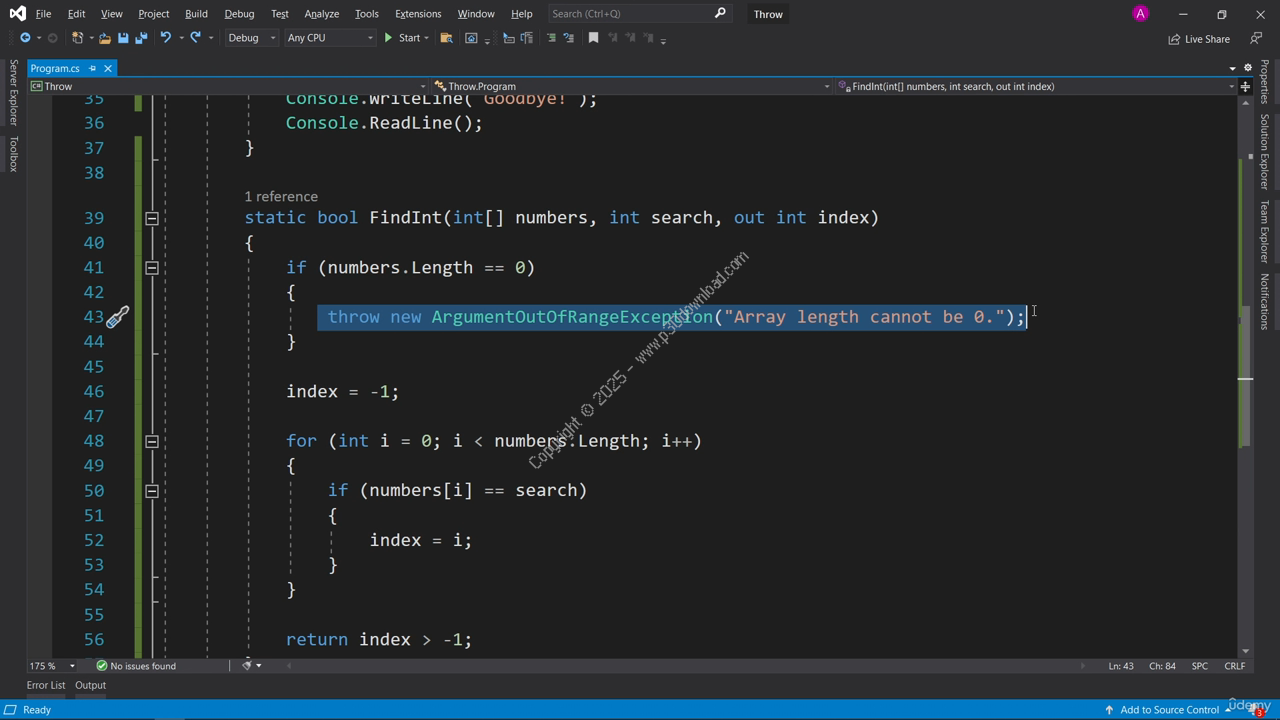Click the Save All icon
This screenshot has width=1280, height=720.
tap(141, 38)
